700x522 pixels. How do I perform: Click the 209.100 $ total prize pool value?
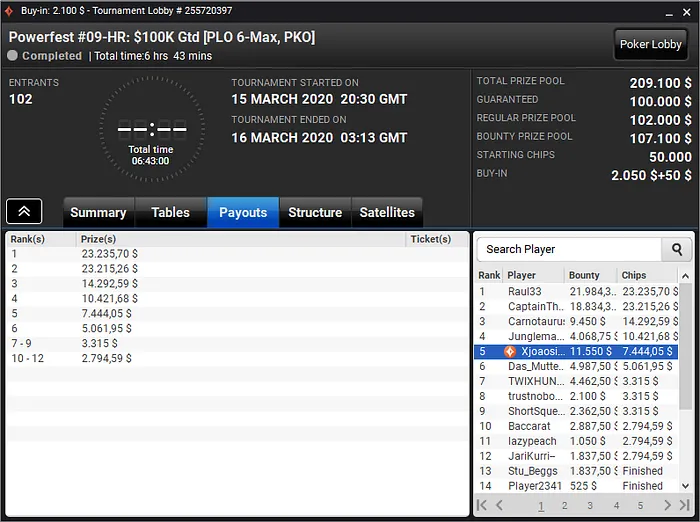tap(660, 83)
